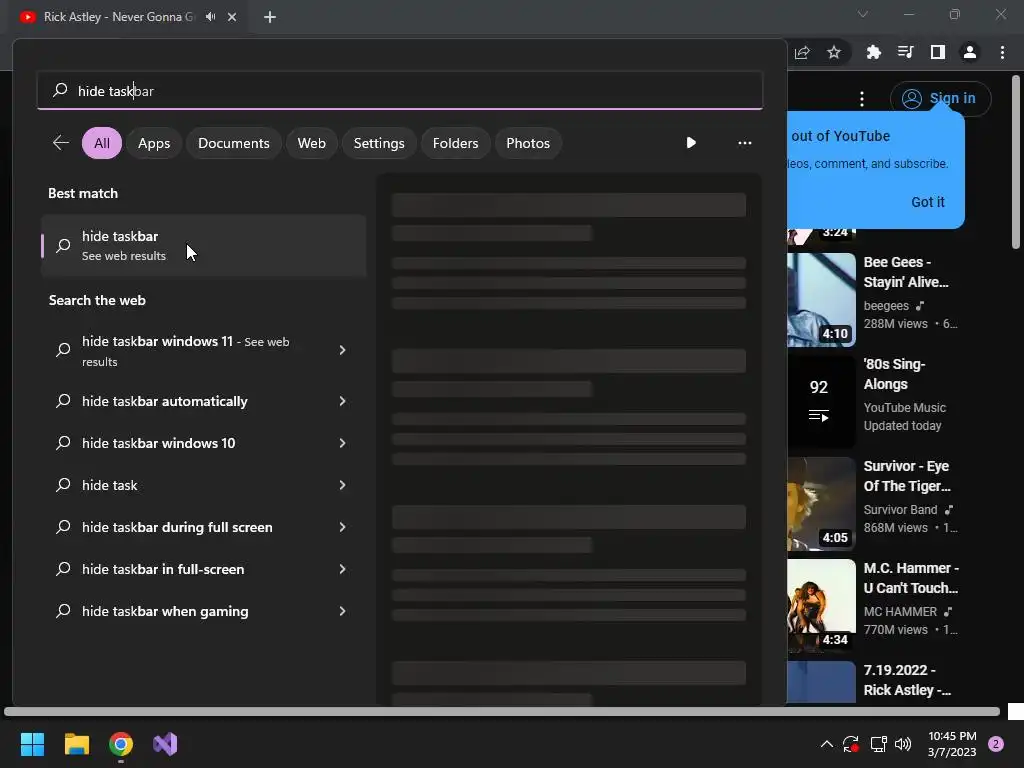This screenshot has height=768, width=1024.
Task: Click the YouTube page vertical scrollbar
Action: coord(1016,162)
